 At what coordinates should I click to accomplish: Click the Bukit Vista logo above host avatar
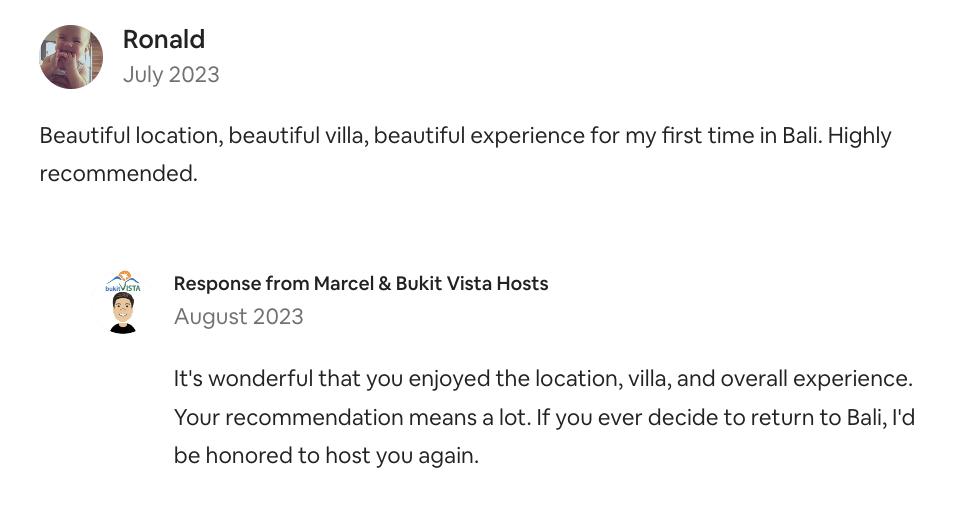[123, 281]
